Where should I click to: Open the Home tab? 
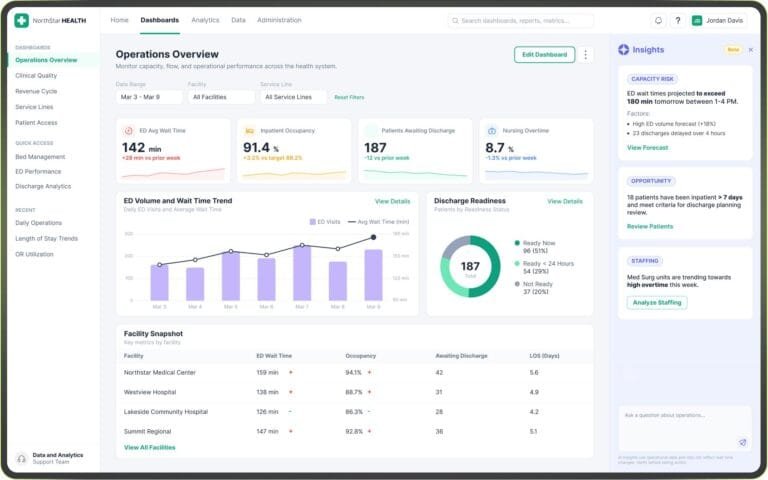point(119,20)
